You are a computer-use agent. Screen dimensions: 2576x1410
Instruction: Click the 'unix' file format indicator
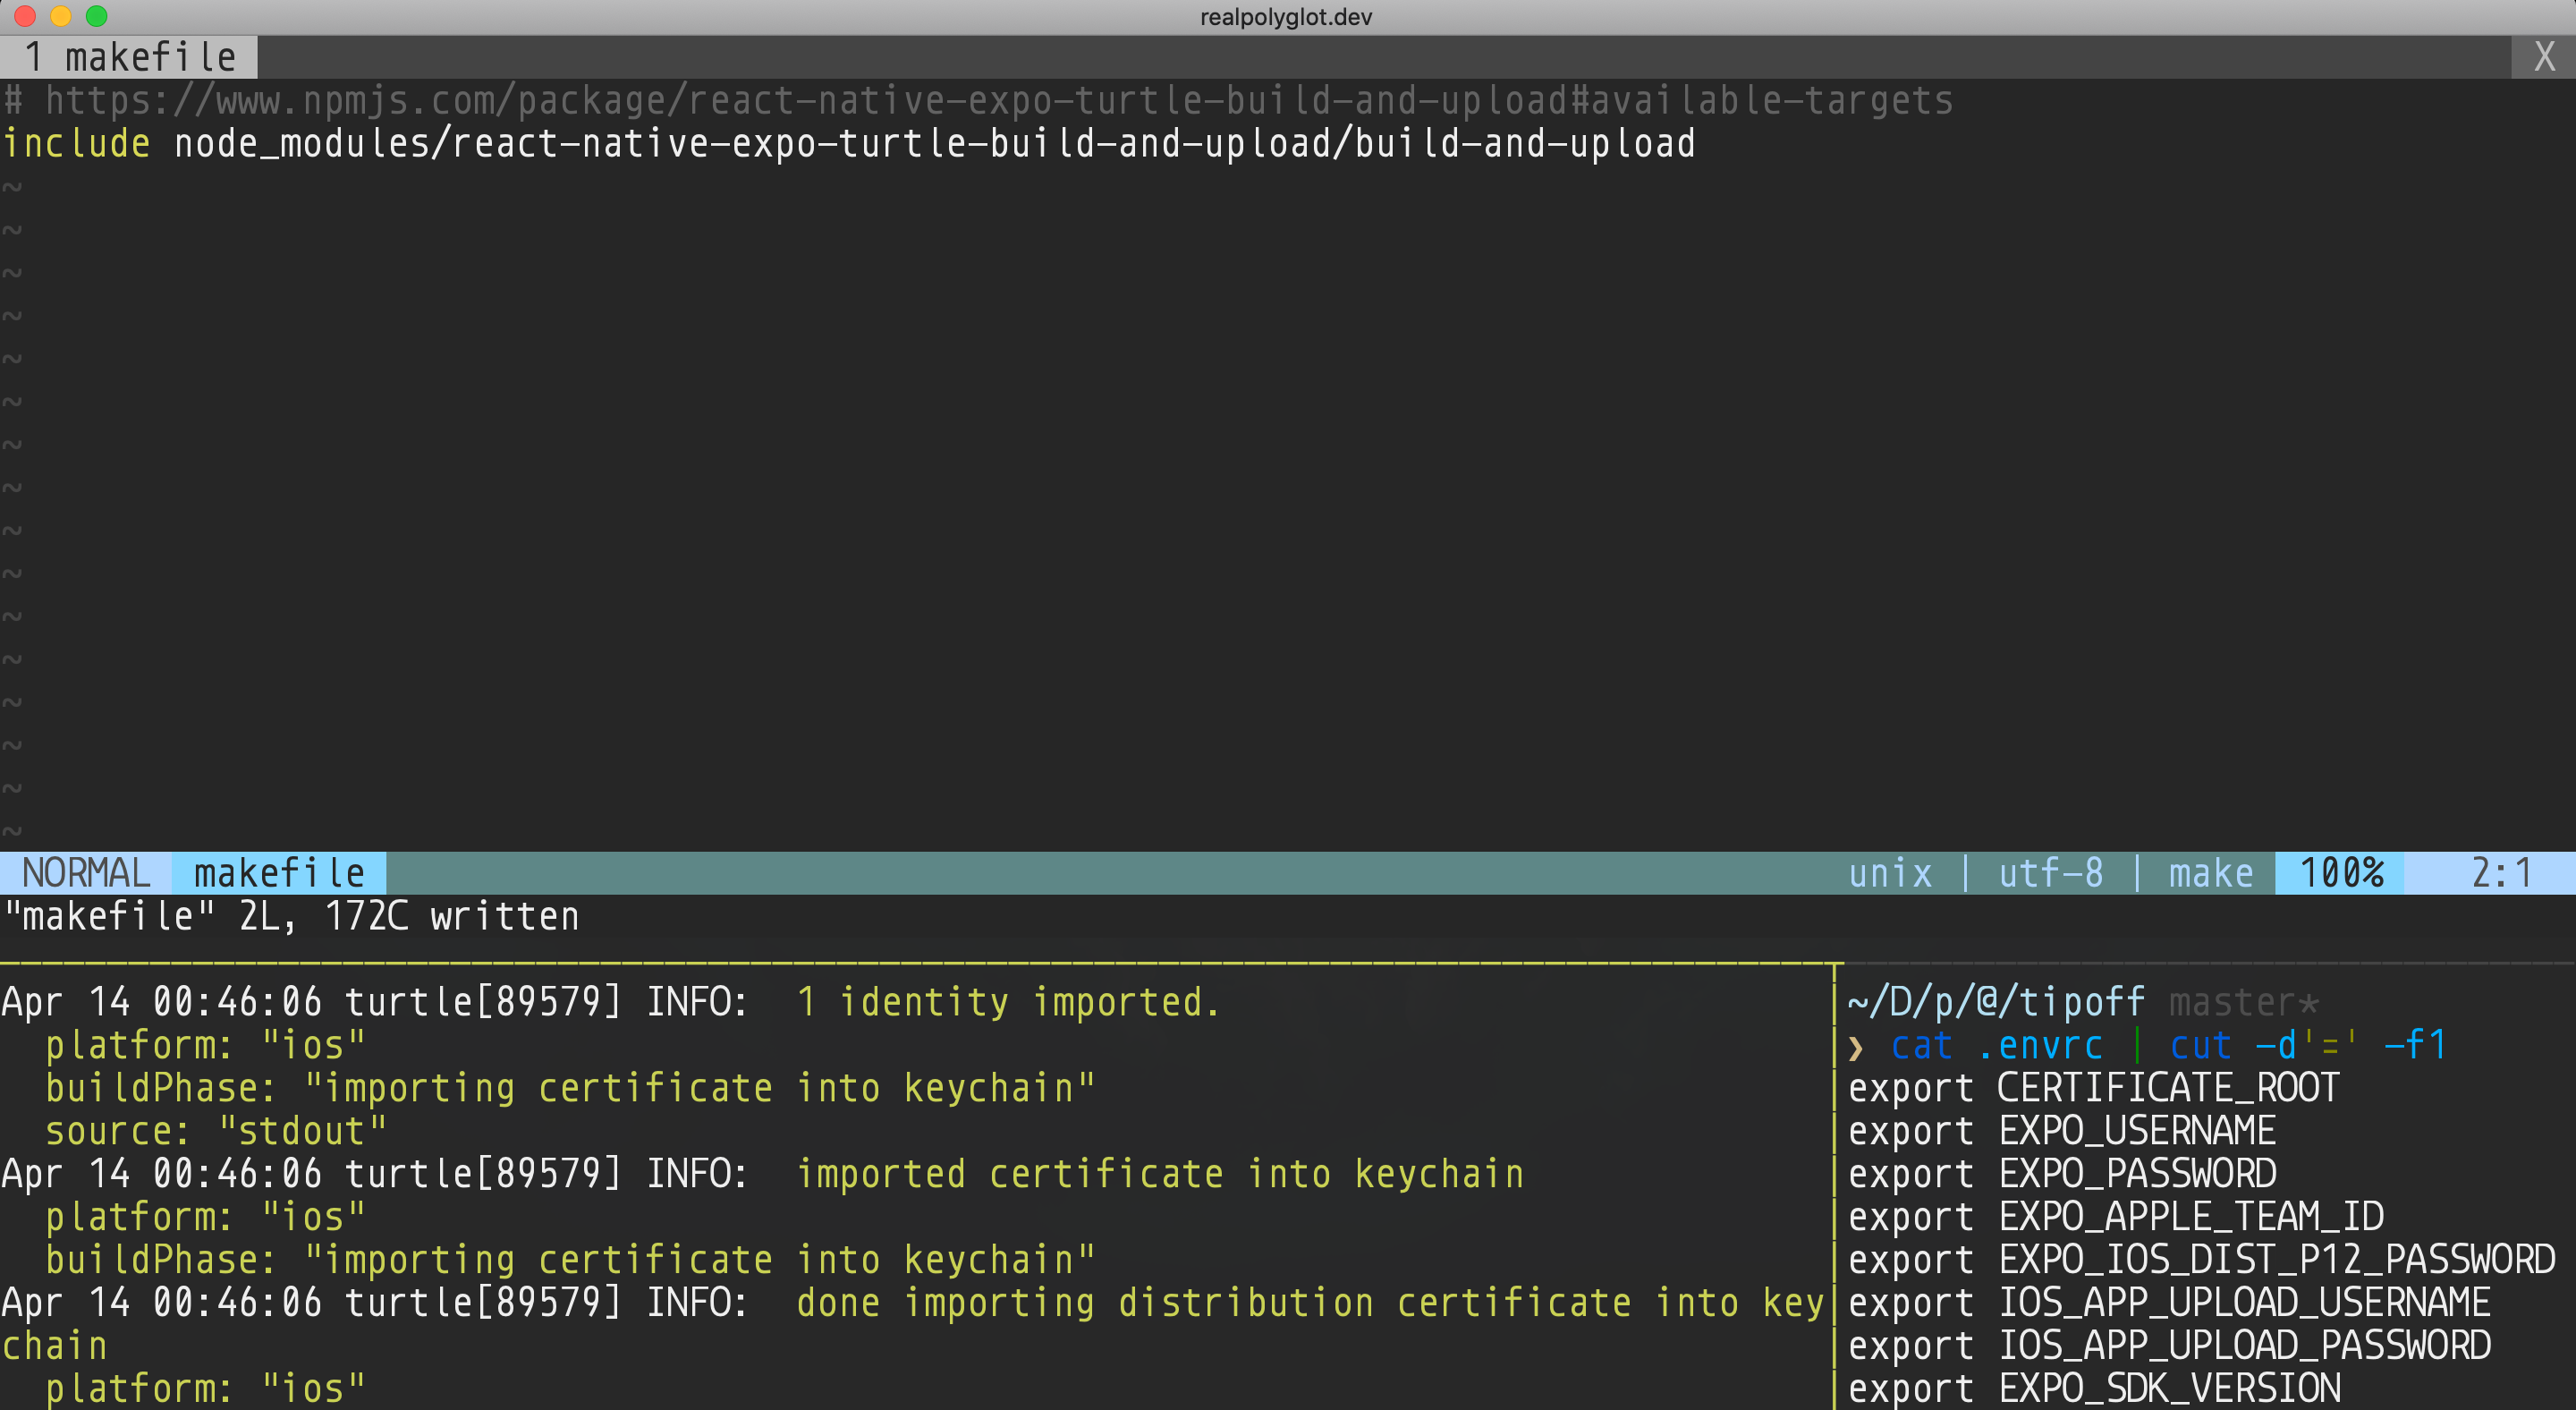coord(1890,873)
